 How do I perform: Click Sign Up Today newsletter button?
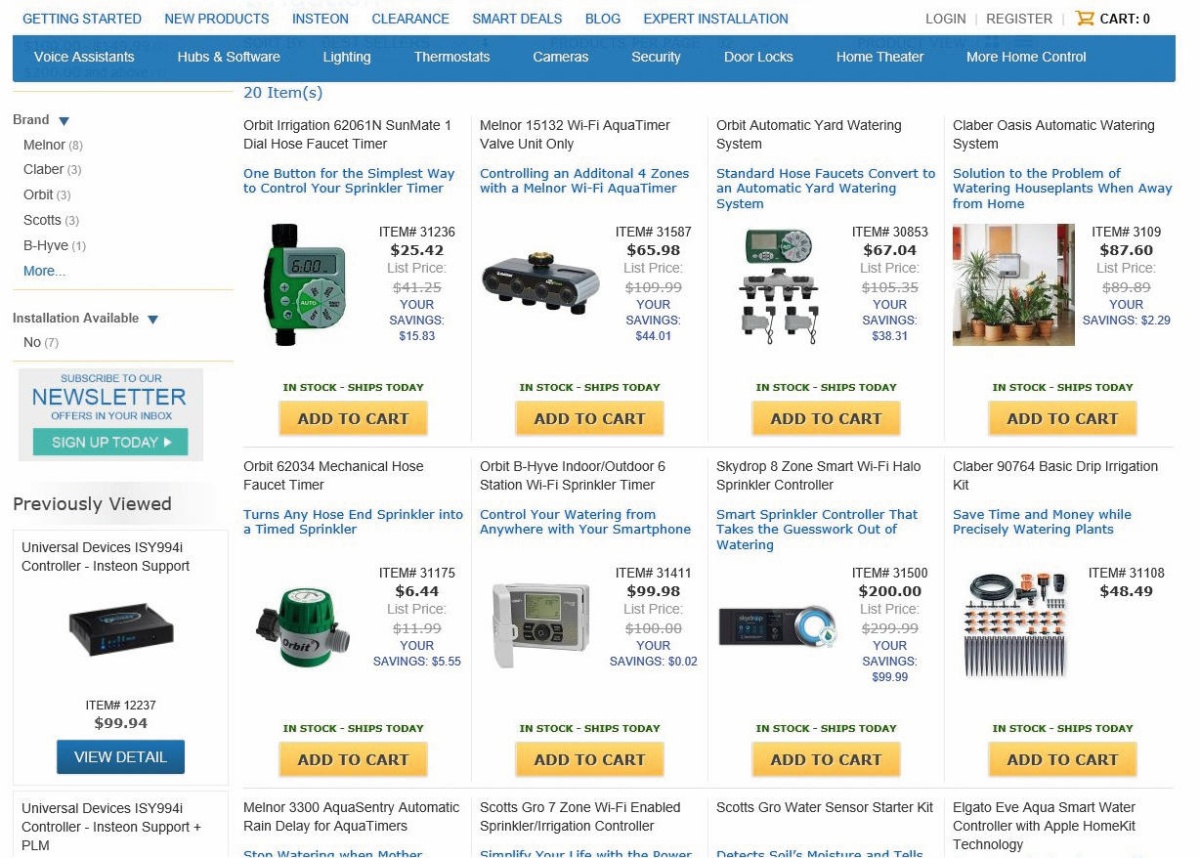[x=110, y=442]
